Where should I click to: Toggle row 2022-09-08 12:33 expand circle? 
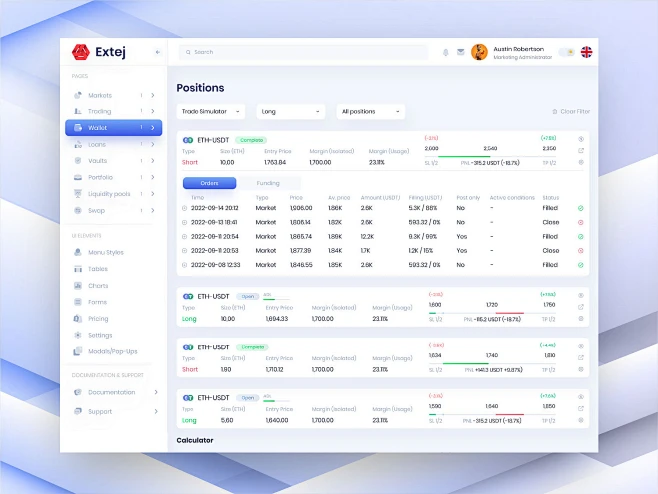pyautogui.click(x=184, y=265)
